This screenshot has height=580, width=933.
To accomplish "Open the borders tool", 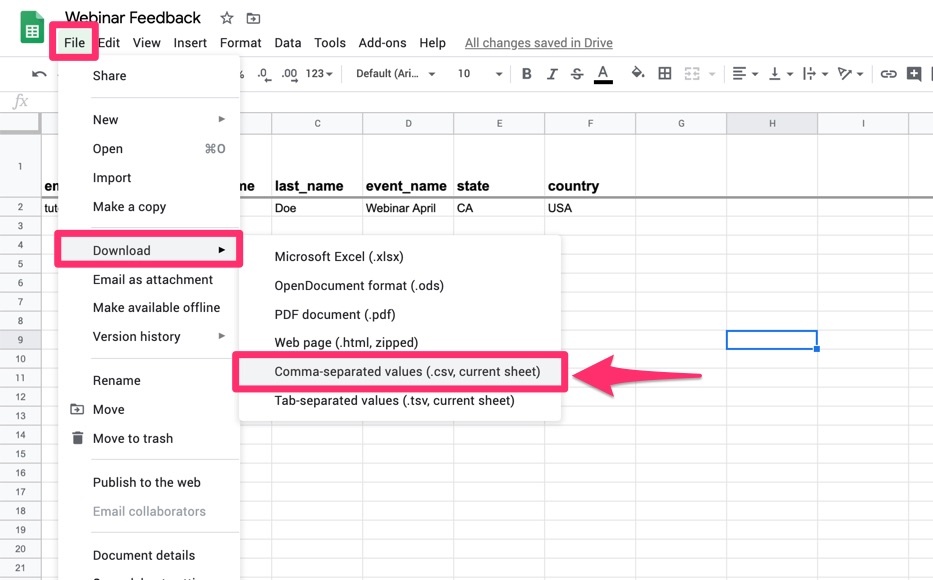I will 665,73.
